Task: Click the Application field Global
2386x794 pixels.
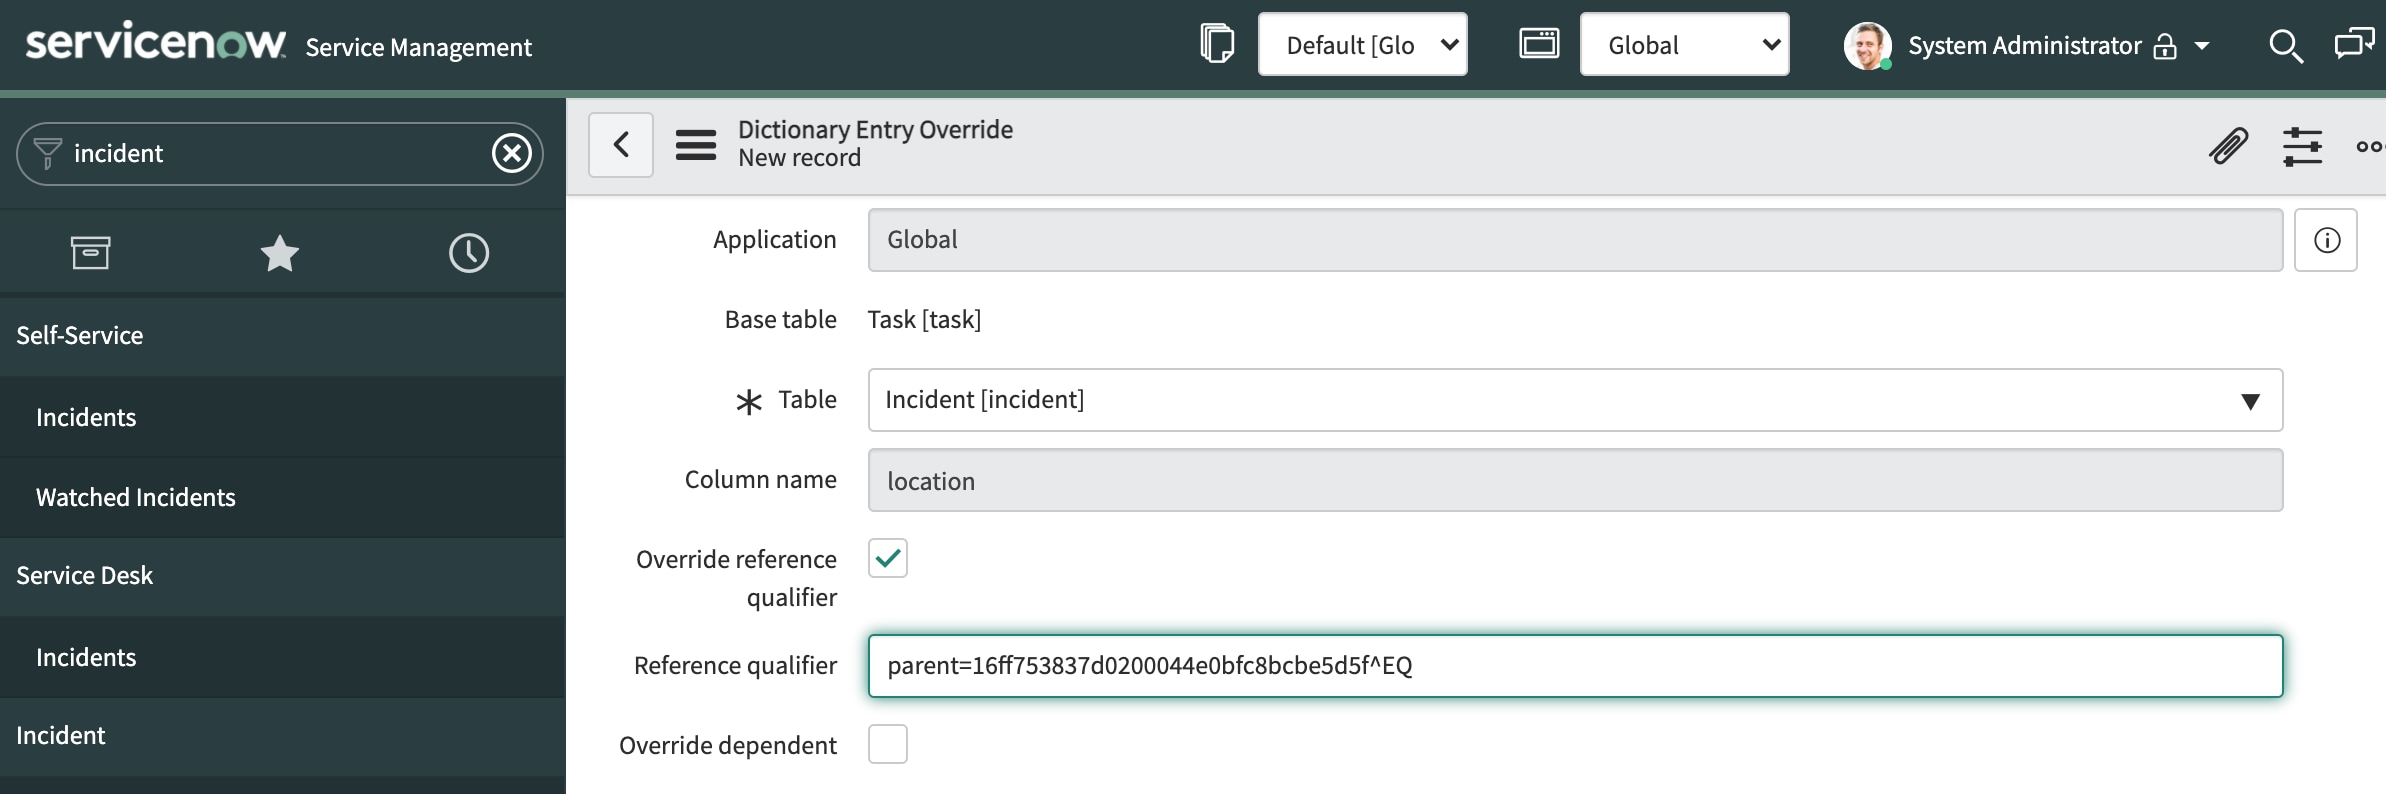Action: (1575, 240)
